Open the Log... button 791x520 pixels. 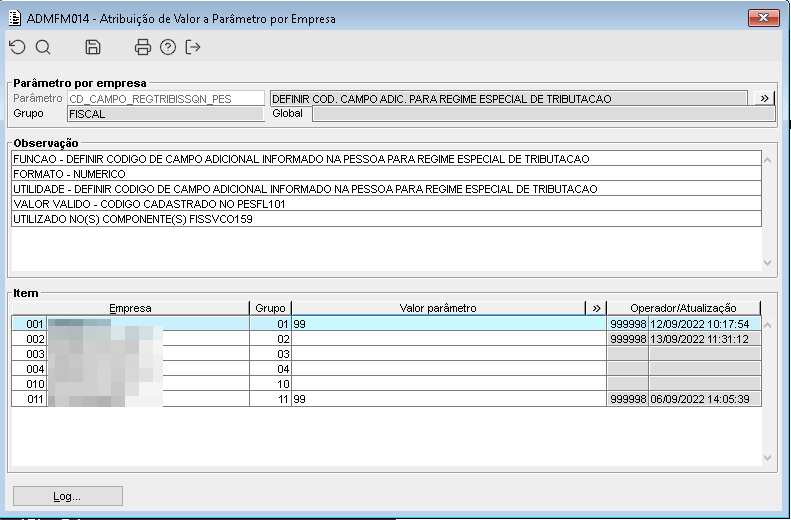point(68,496)
